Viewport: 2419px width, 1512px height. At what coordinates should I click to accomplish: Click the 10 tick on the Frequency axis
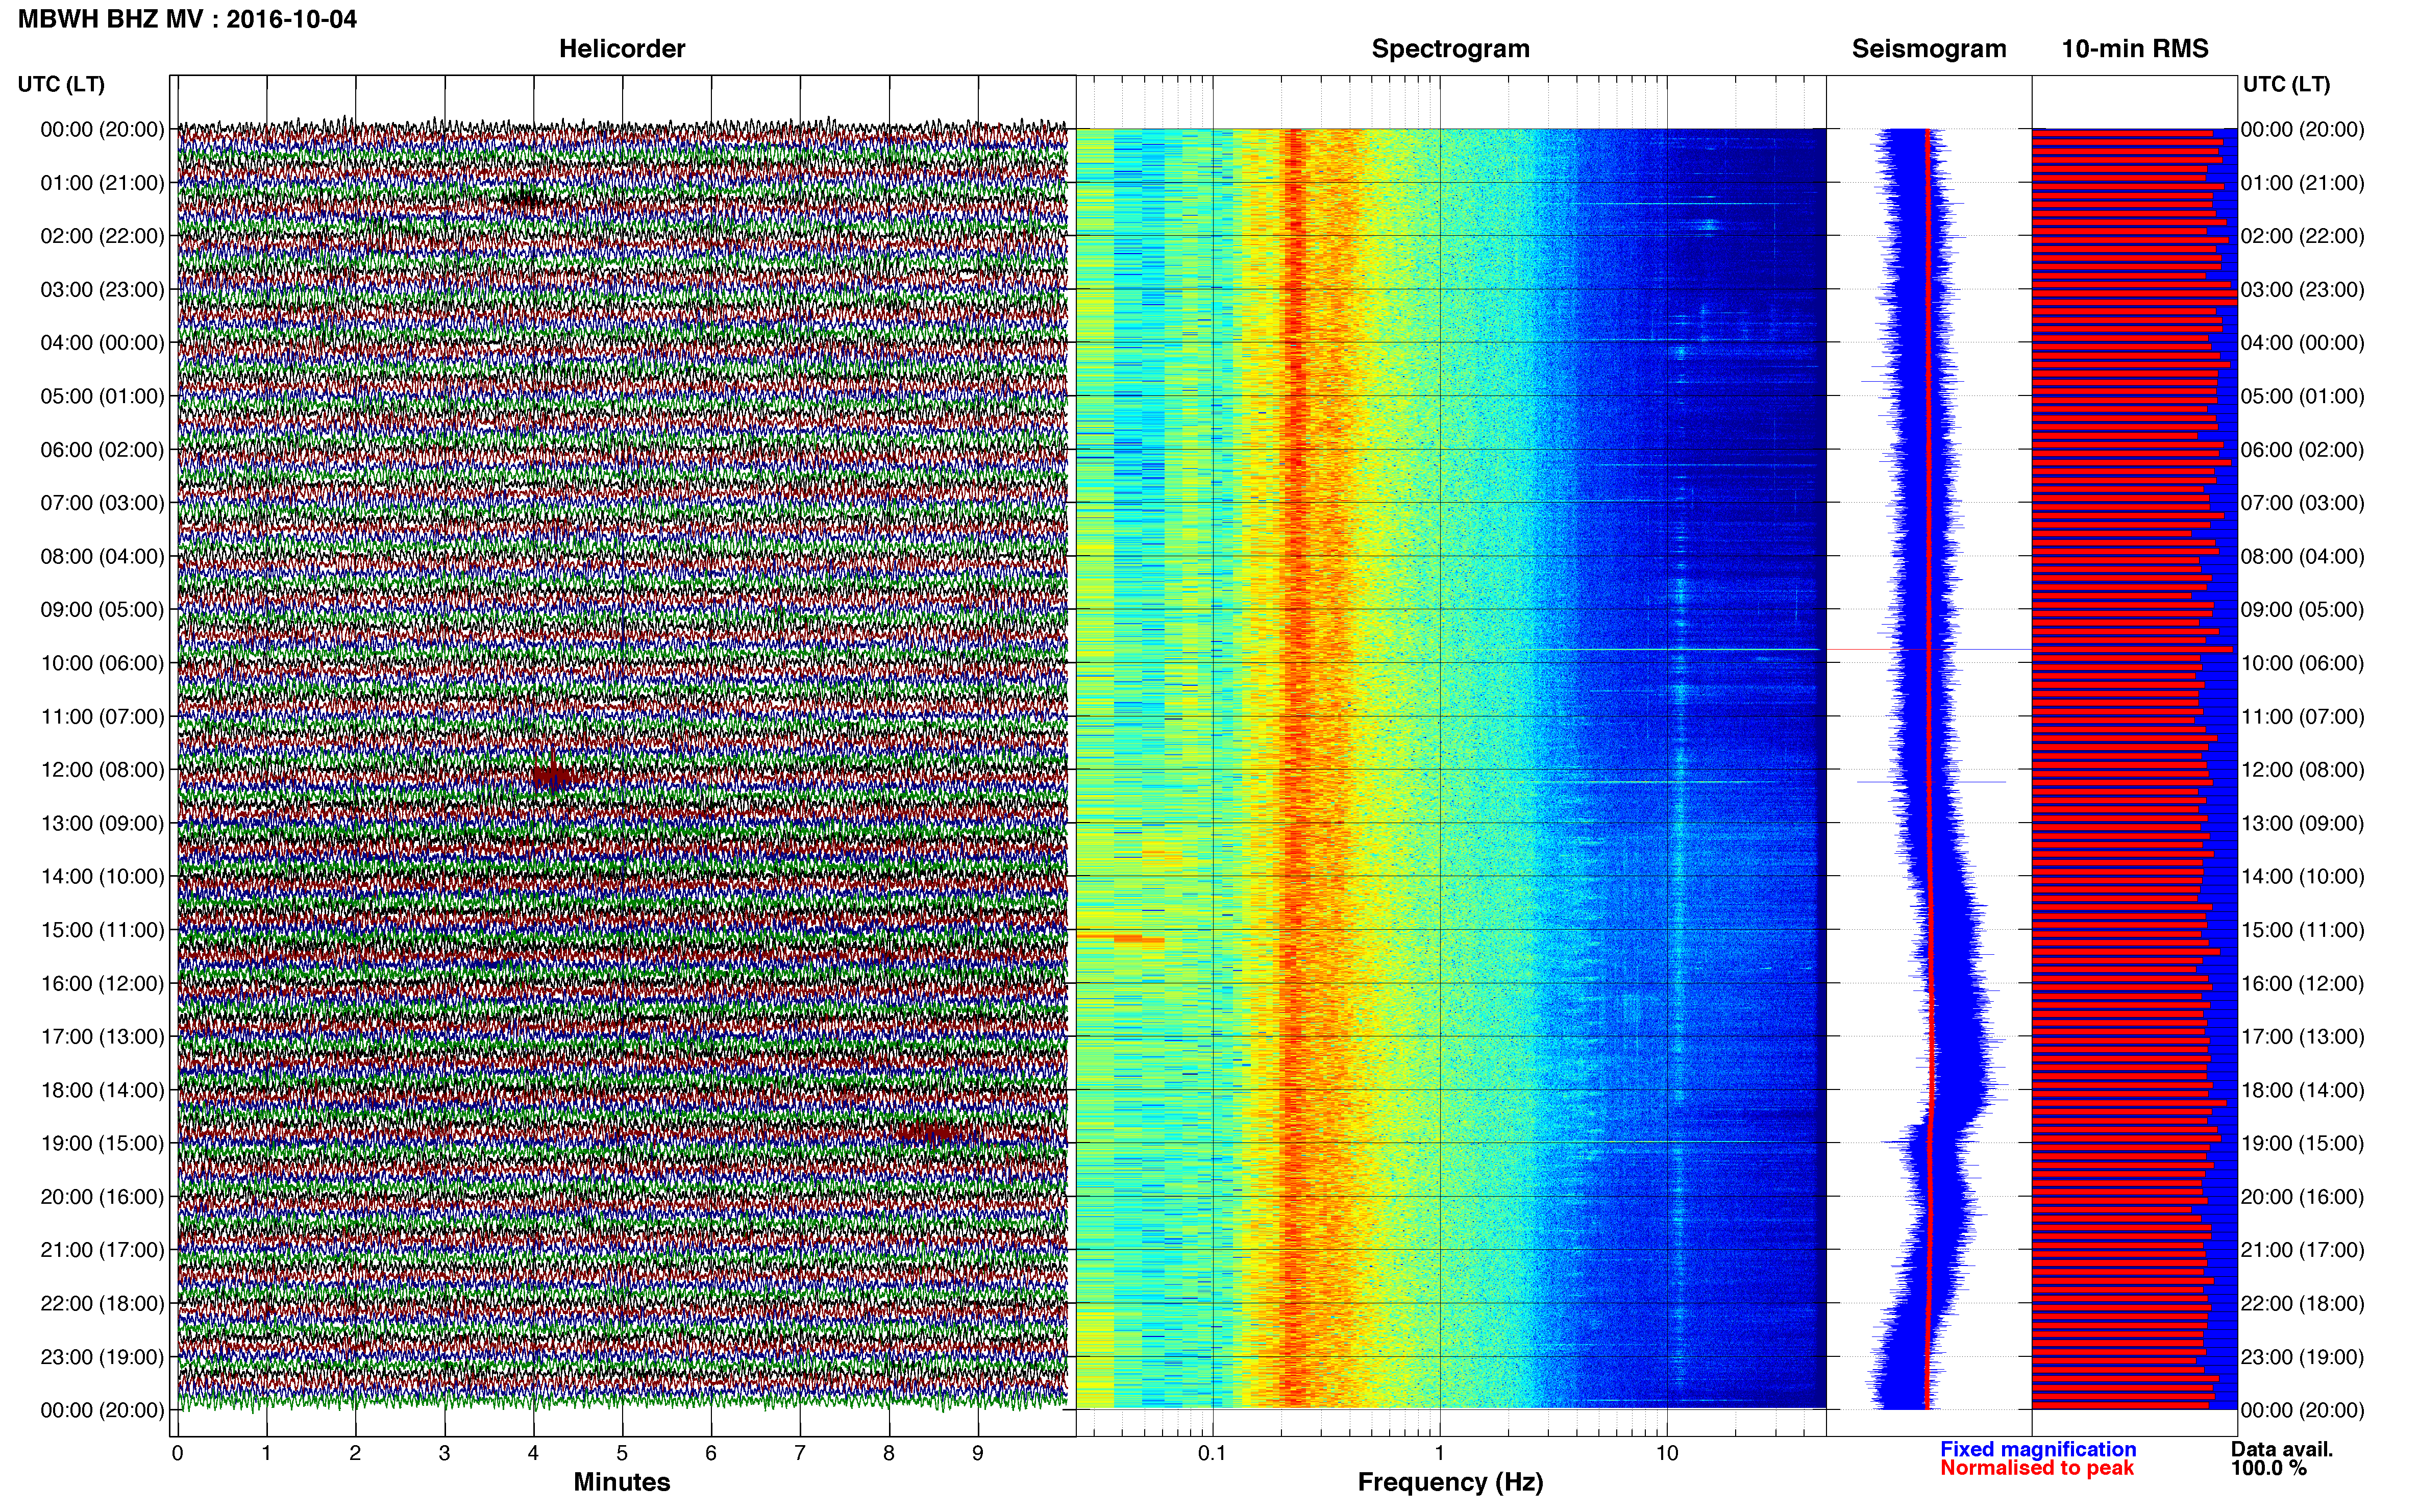(1666, 1453)
